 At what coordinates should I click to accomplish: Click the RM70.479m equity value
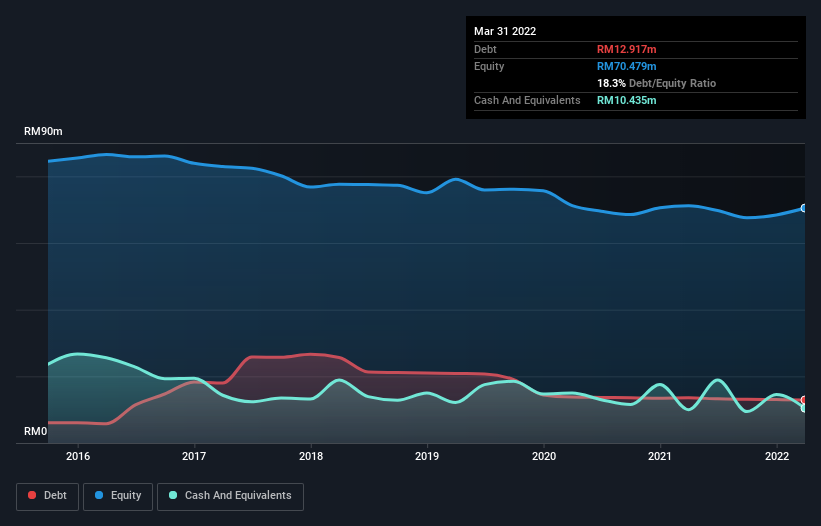[x=626, y=66]
